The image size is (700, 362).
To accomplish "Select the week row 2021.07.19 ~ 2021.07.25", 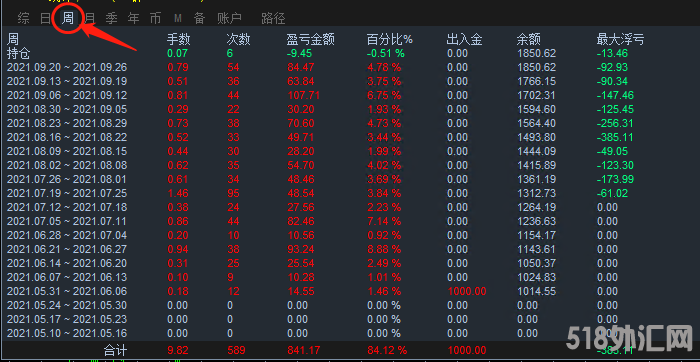I will tap(67, 193).
